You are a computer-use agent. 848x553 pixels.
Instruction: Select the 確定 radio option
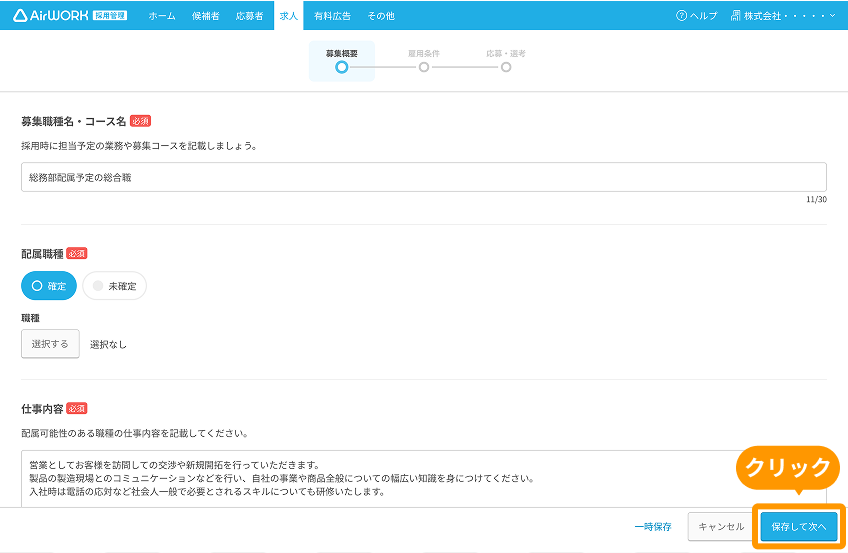coord(49,285)
